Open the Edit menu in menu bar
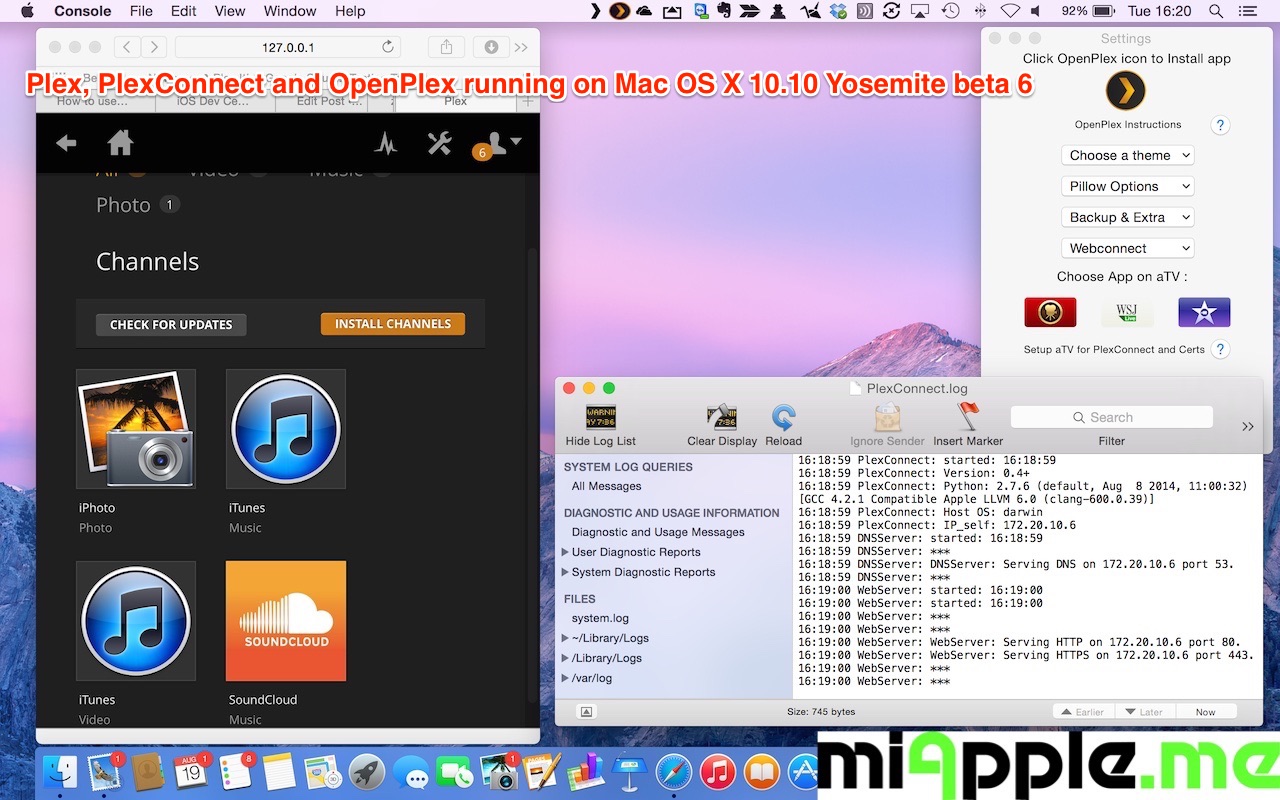This screenshot has height=800, width=1280. (183, 11)
